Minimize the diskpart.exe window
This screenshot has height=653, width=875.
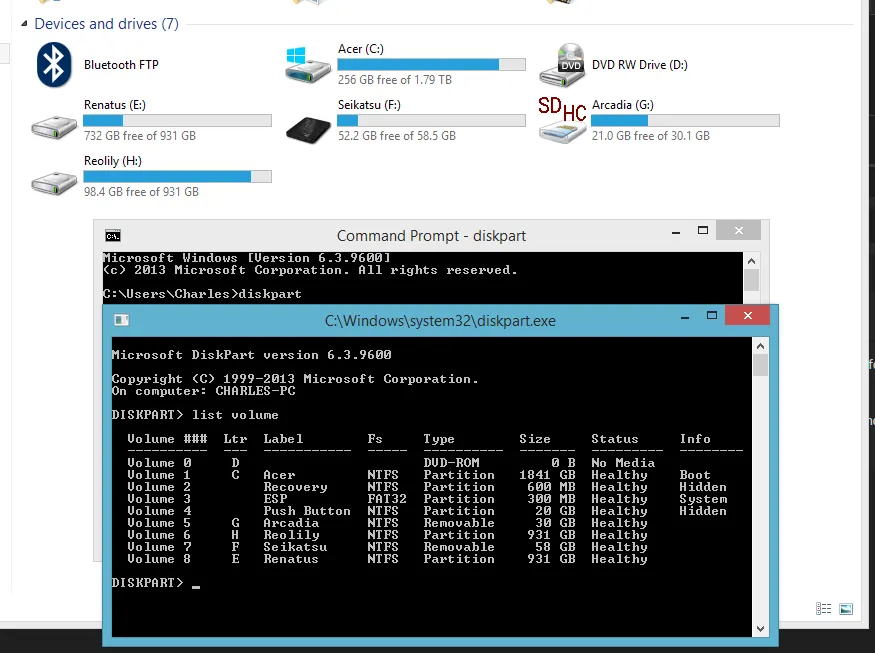[x=685, y=316]
